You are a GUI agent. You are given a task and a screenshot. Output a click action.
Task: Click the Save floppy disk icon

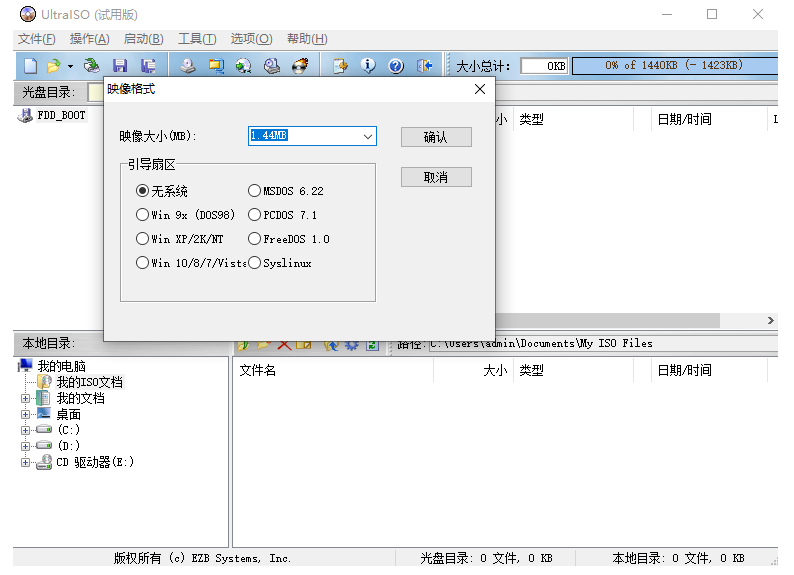(120, 66)
